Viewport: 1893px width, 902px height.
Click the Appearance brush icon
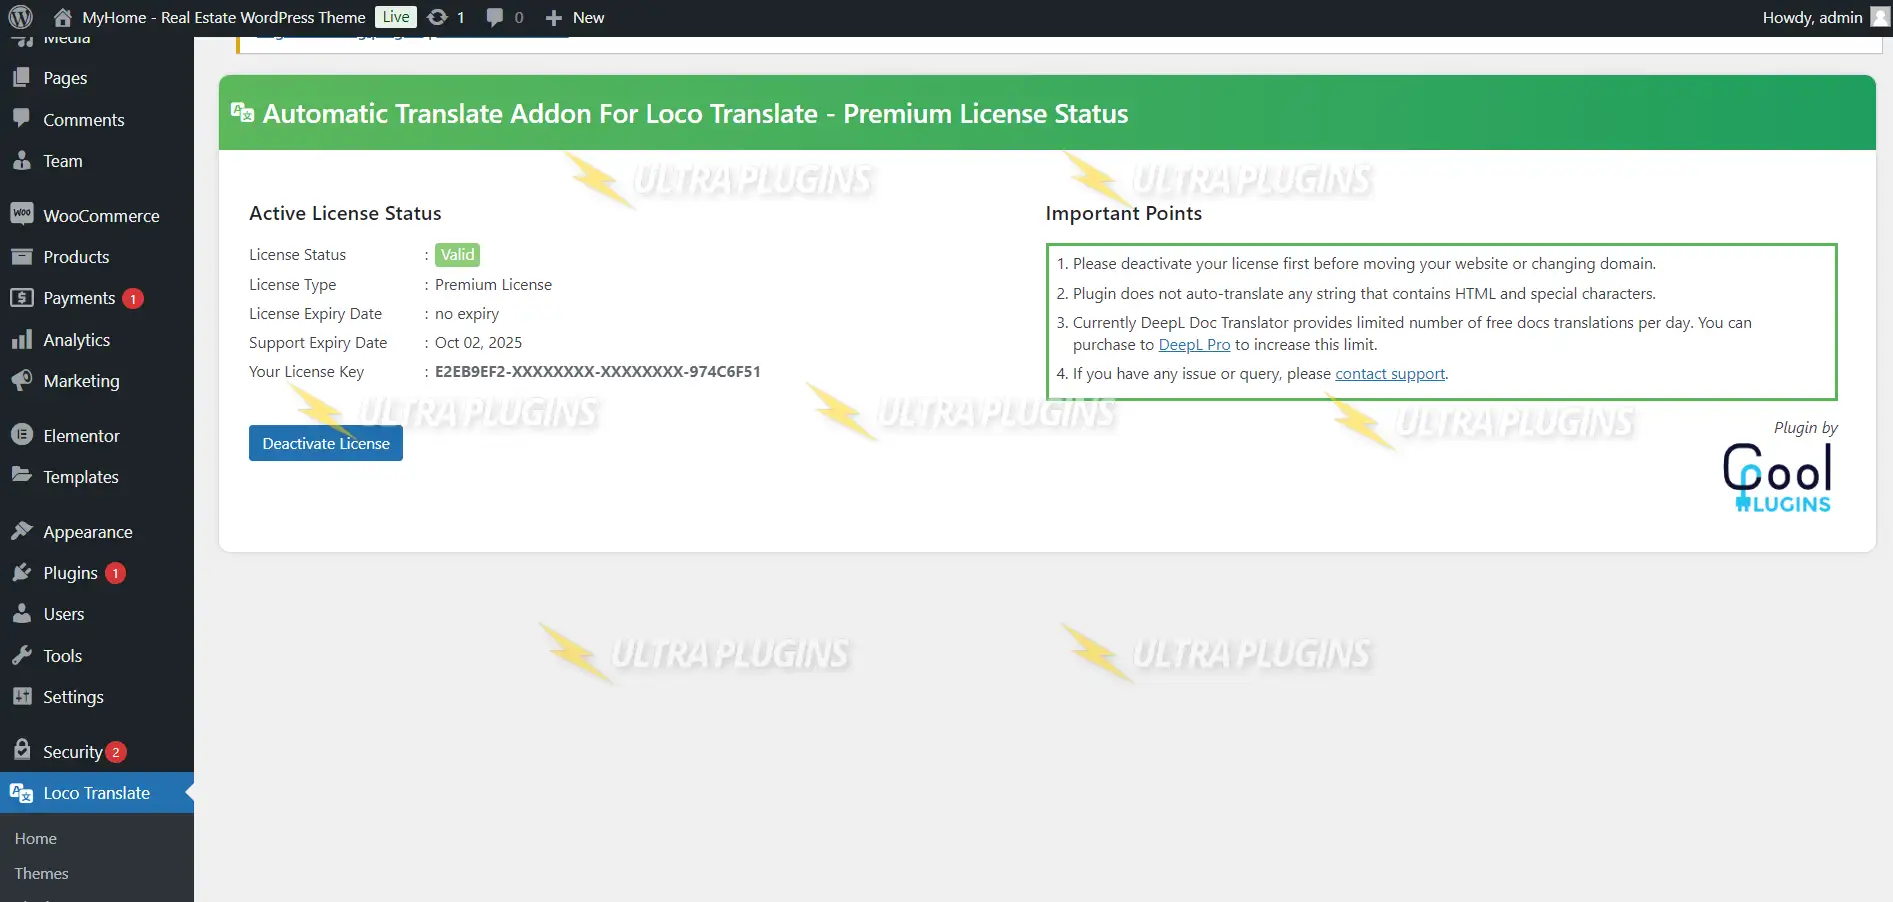[x=21, y=531]
